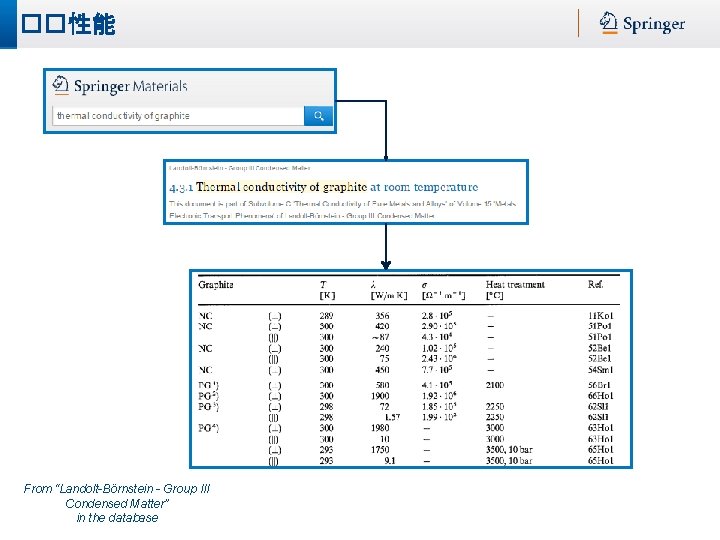Click reference '66Ho1' in table

600,396
